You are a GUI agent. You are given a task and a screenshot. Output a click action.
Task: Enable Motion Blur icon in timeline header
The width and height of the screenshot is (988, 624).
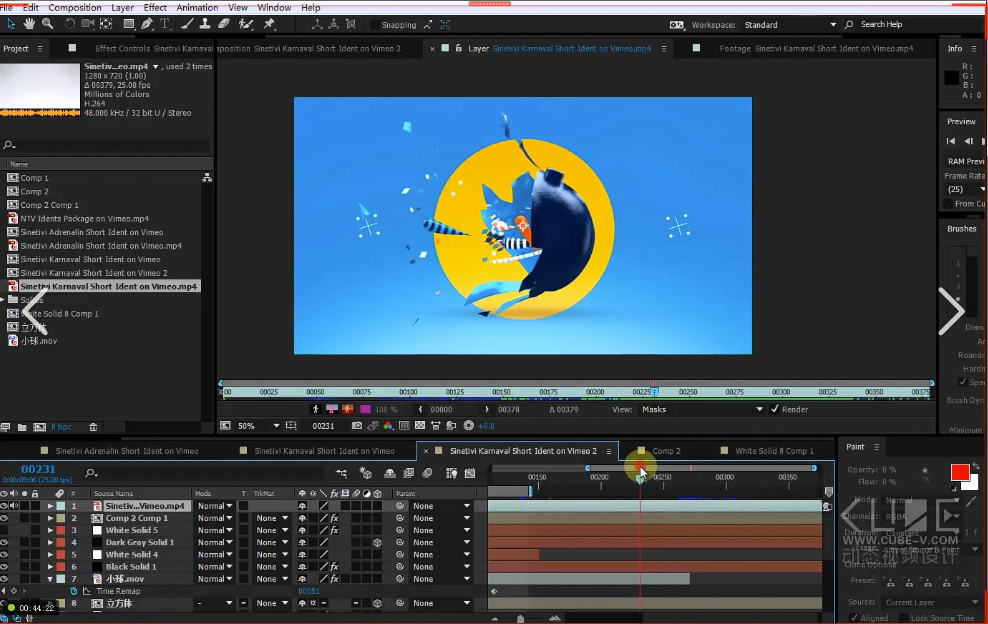(427, 473)
